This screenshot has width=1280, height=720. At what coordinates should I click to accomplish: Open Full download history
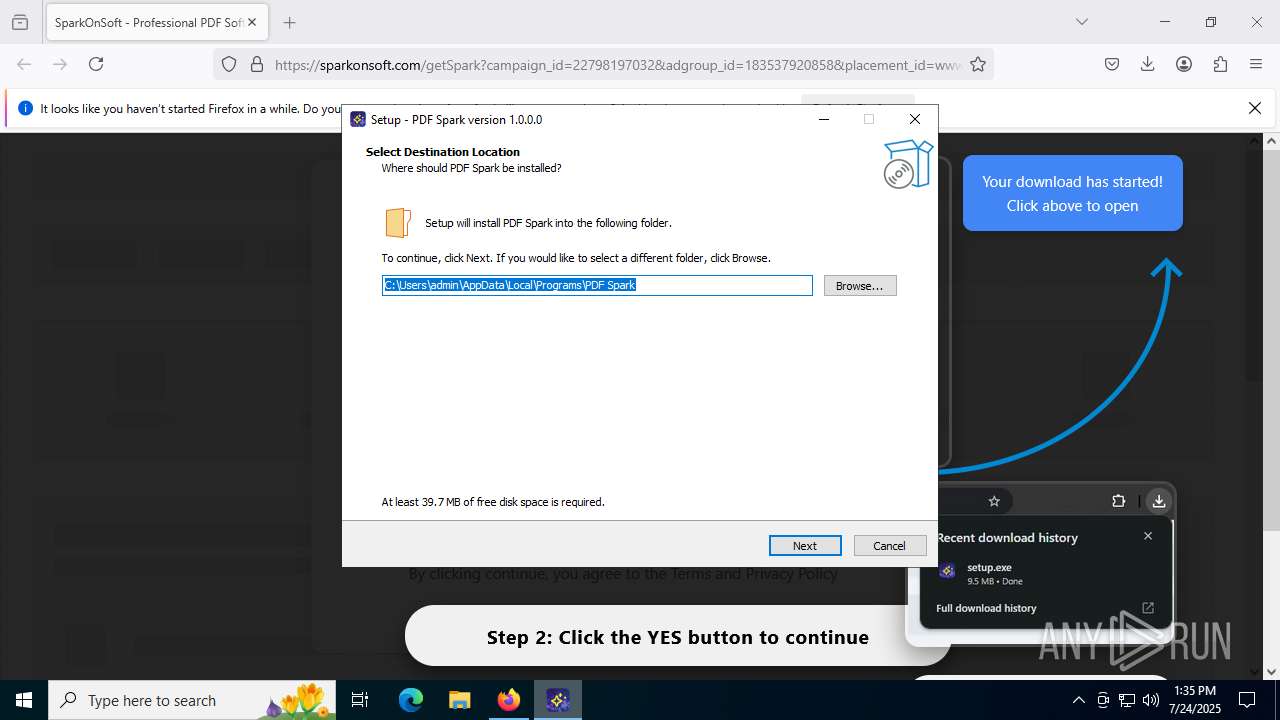coord(986,608)
